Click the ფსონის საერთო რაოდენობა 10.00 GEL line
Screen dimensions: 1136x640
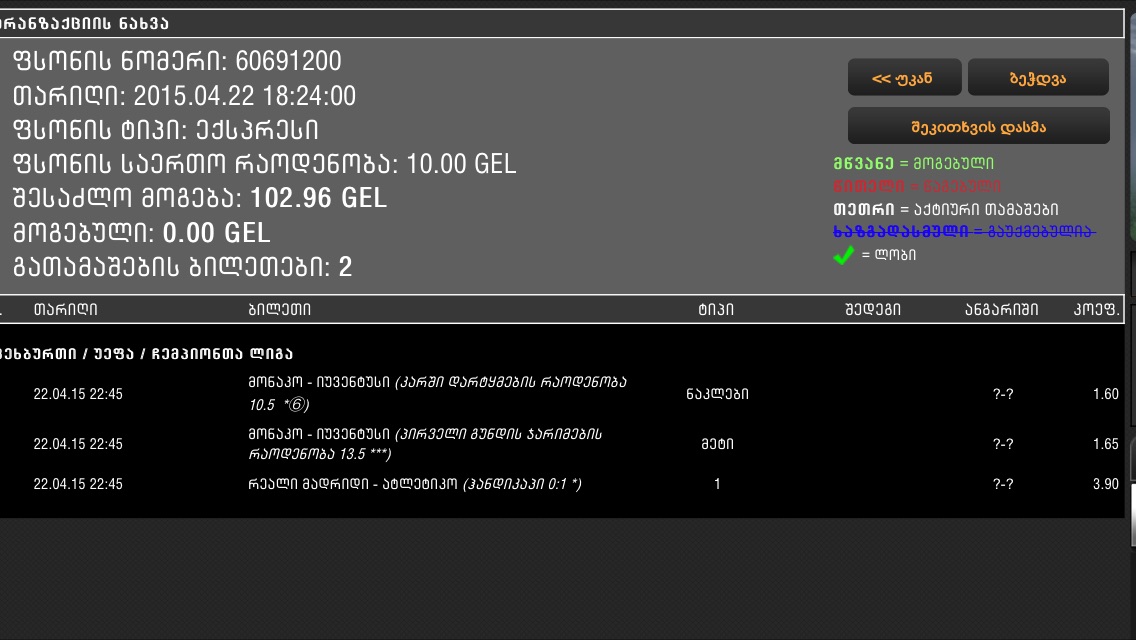point(264,164)
